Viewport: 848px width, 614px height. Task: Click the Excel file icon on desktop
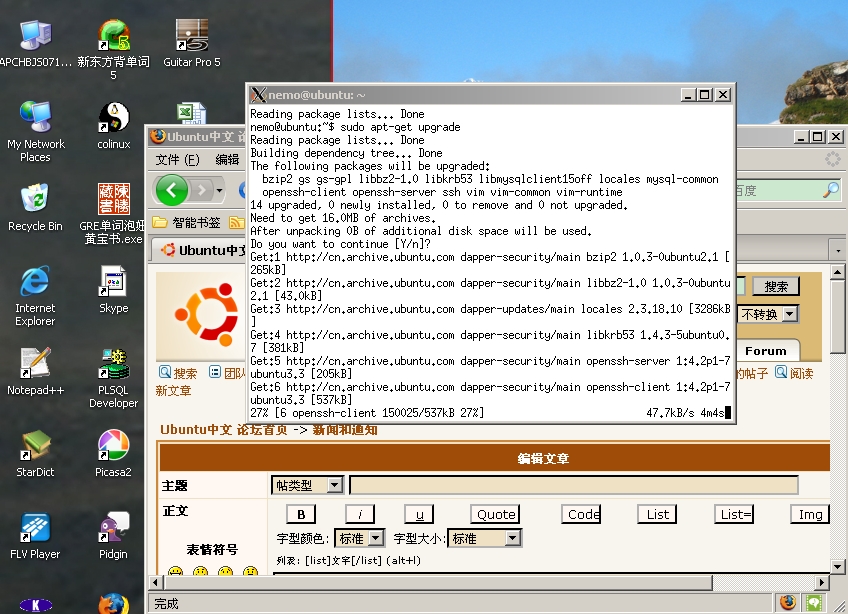tap(191, 113)
